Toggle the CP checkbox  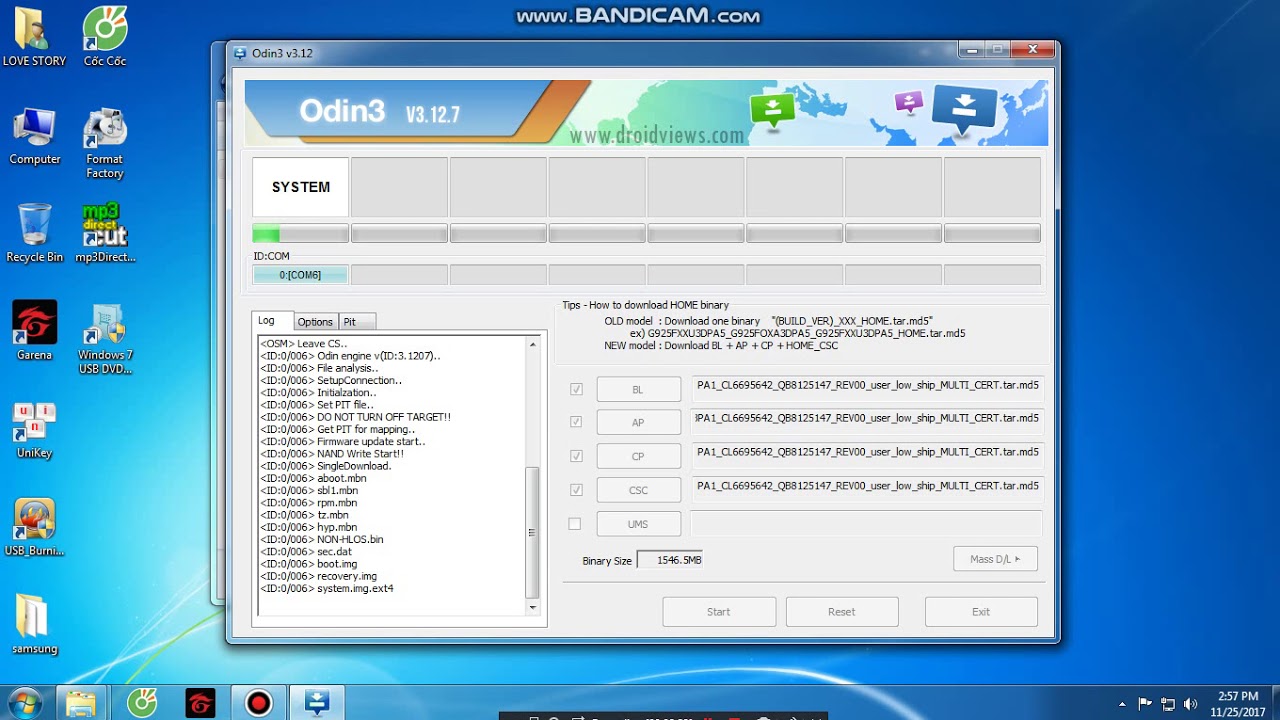click(x=576, y=456)
